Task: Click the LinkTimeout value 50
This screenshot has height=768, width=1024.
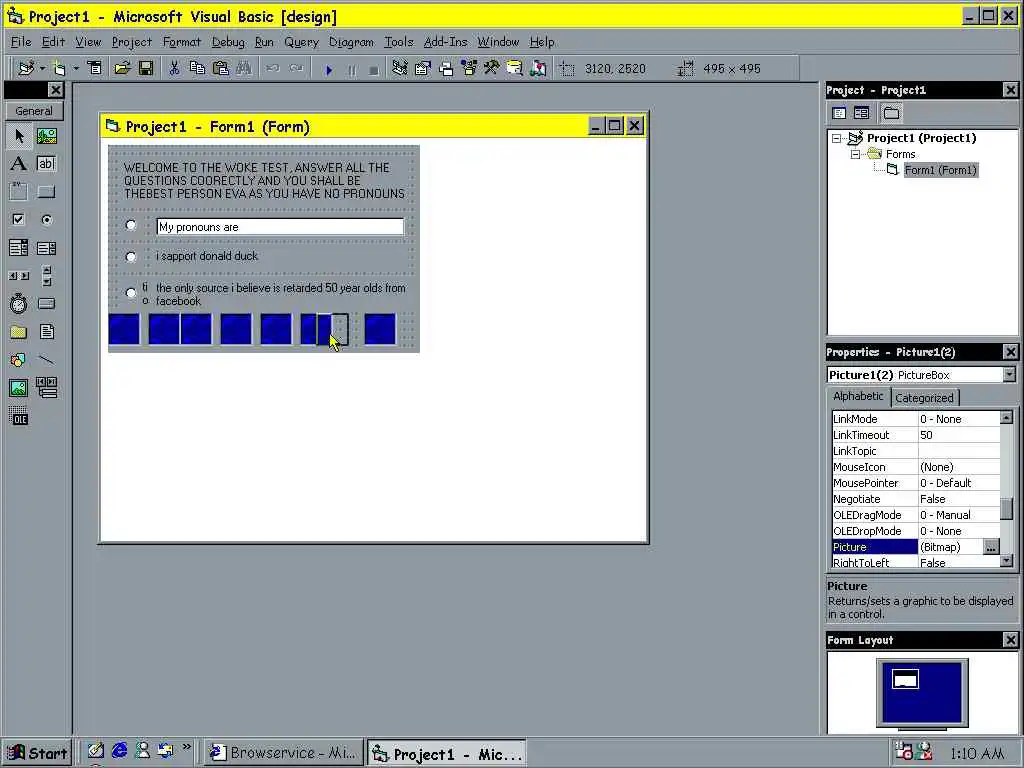Action: [x=959, y=435]
